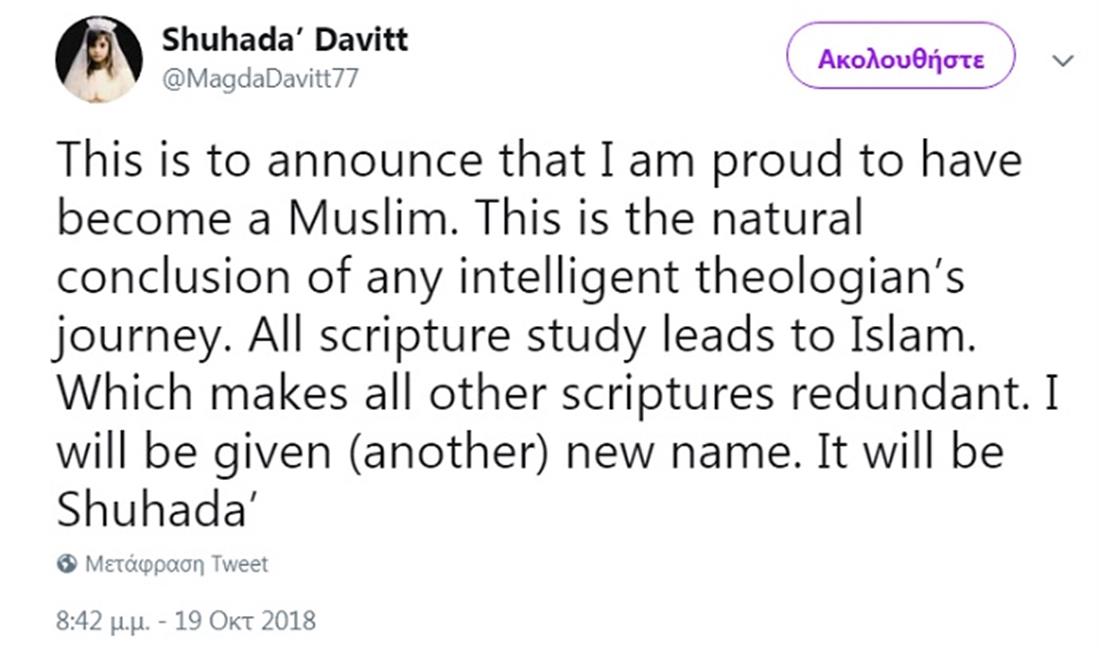Expand the tweet options chevron
1099x652 pixels.
(x=1063, y=60)
